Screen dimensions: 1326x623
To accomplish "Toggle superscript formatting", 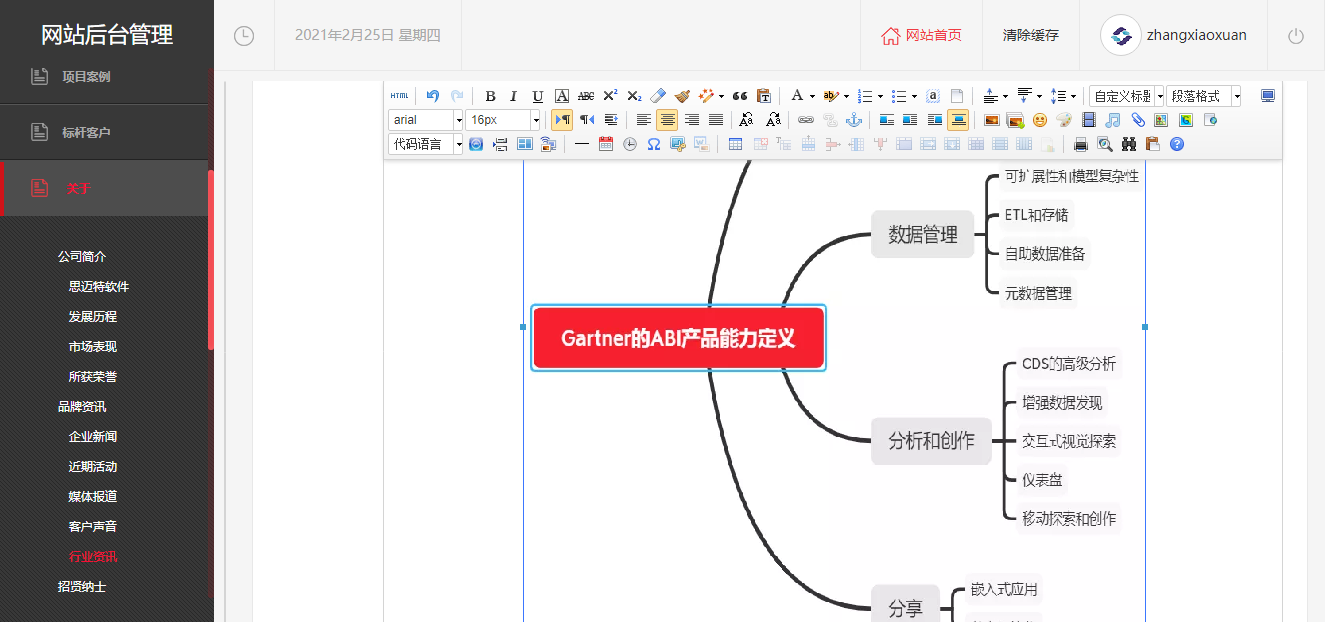I will [x=610, y=96].
